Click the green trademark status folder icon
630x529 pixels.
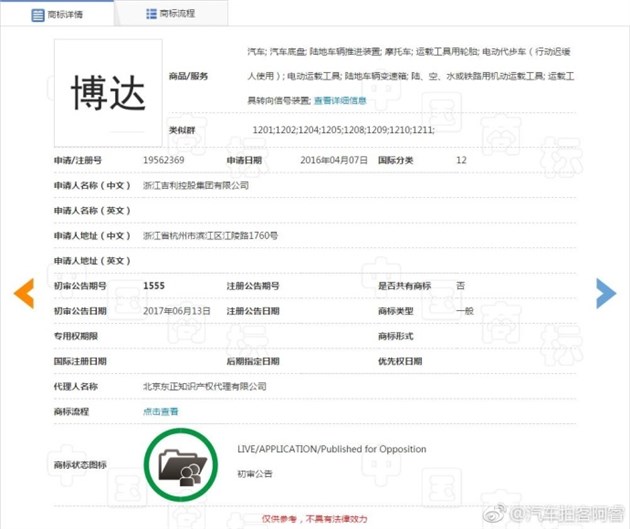coord(181,465)
